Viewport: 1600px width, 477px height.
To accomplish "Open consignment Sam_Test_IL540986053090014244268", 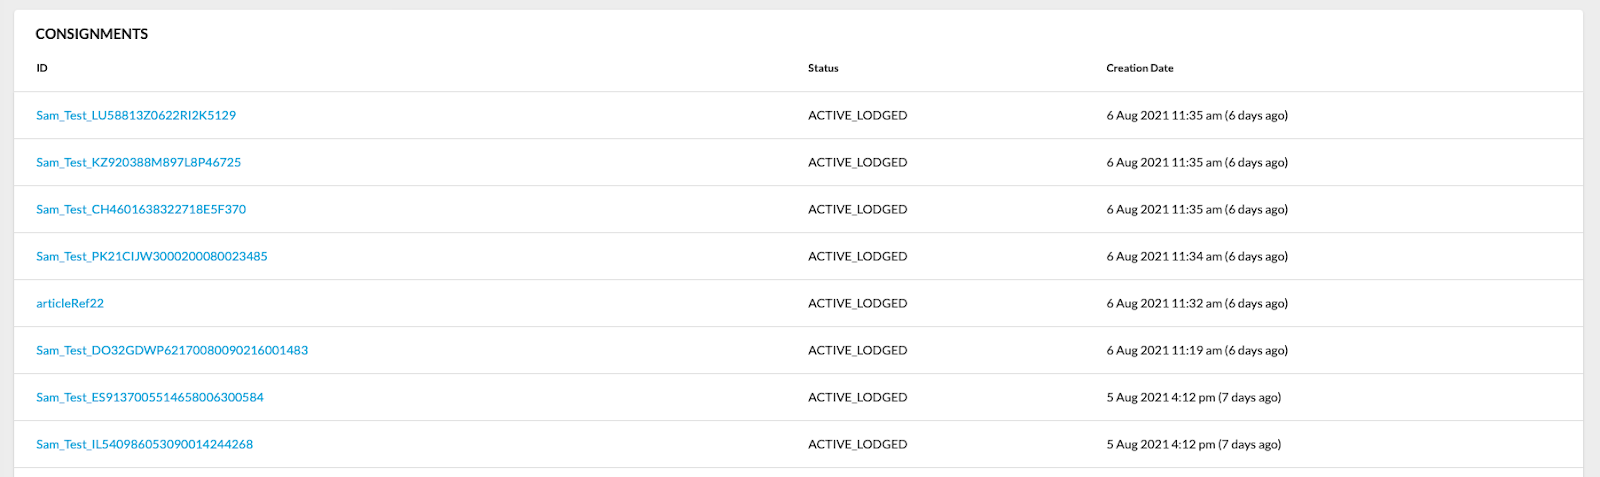I will tap(144, 444).
